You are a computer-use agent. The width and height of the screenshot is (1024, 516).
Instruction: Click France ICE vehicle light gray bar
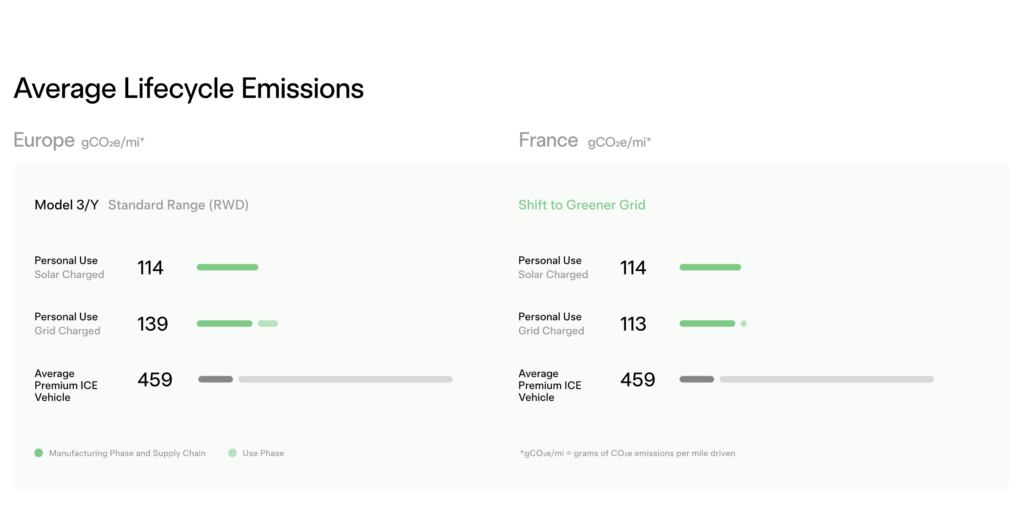pyautogui.click(x=826, y=379)
